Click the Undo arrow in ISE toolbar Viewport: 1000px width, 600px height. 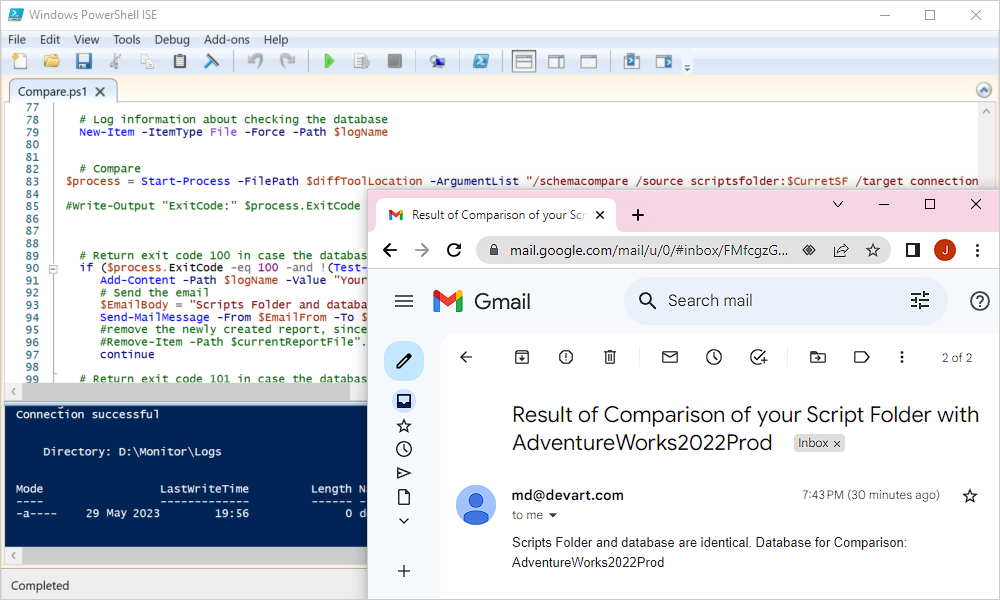point(256,61)
